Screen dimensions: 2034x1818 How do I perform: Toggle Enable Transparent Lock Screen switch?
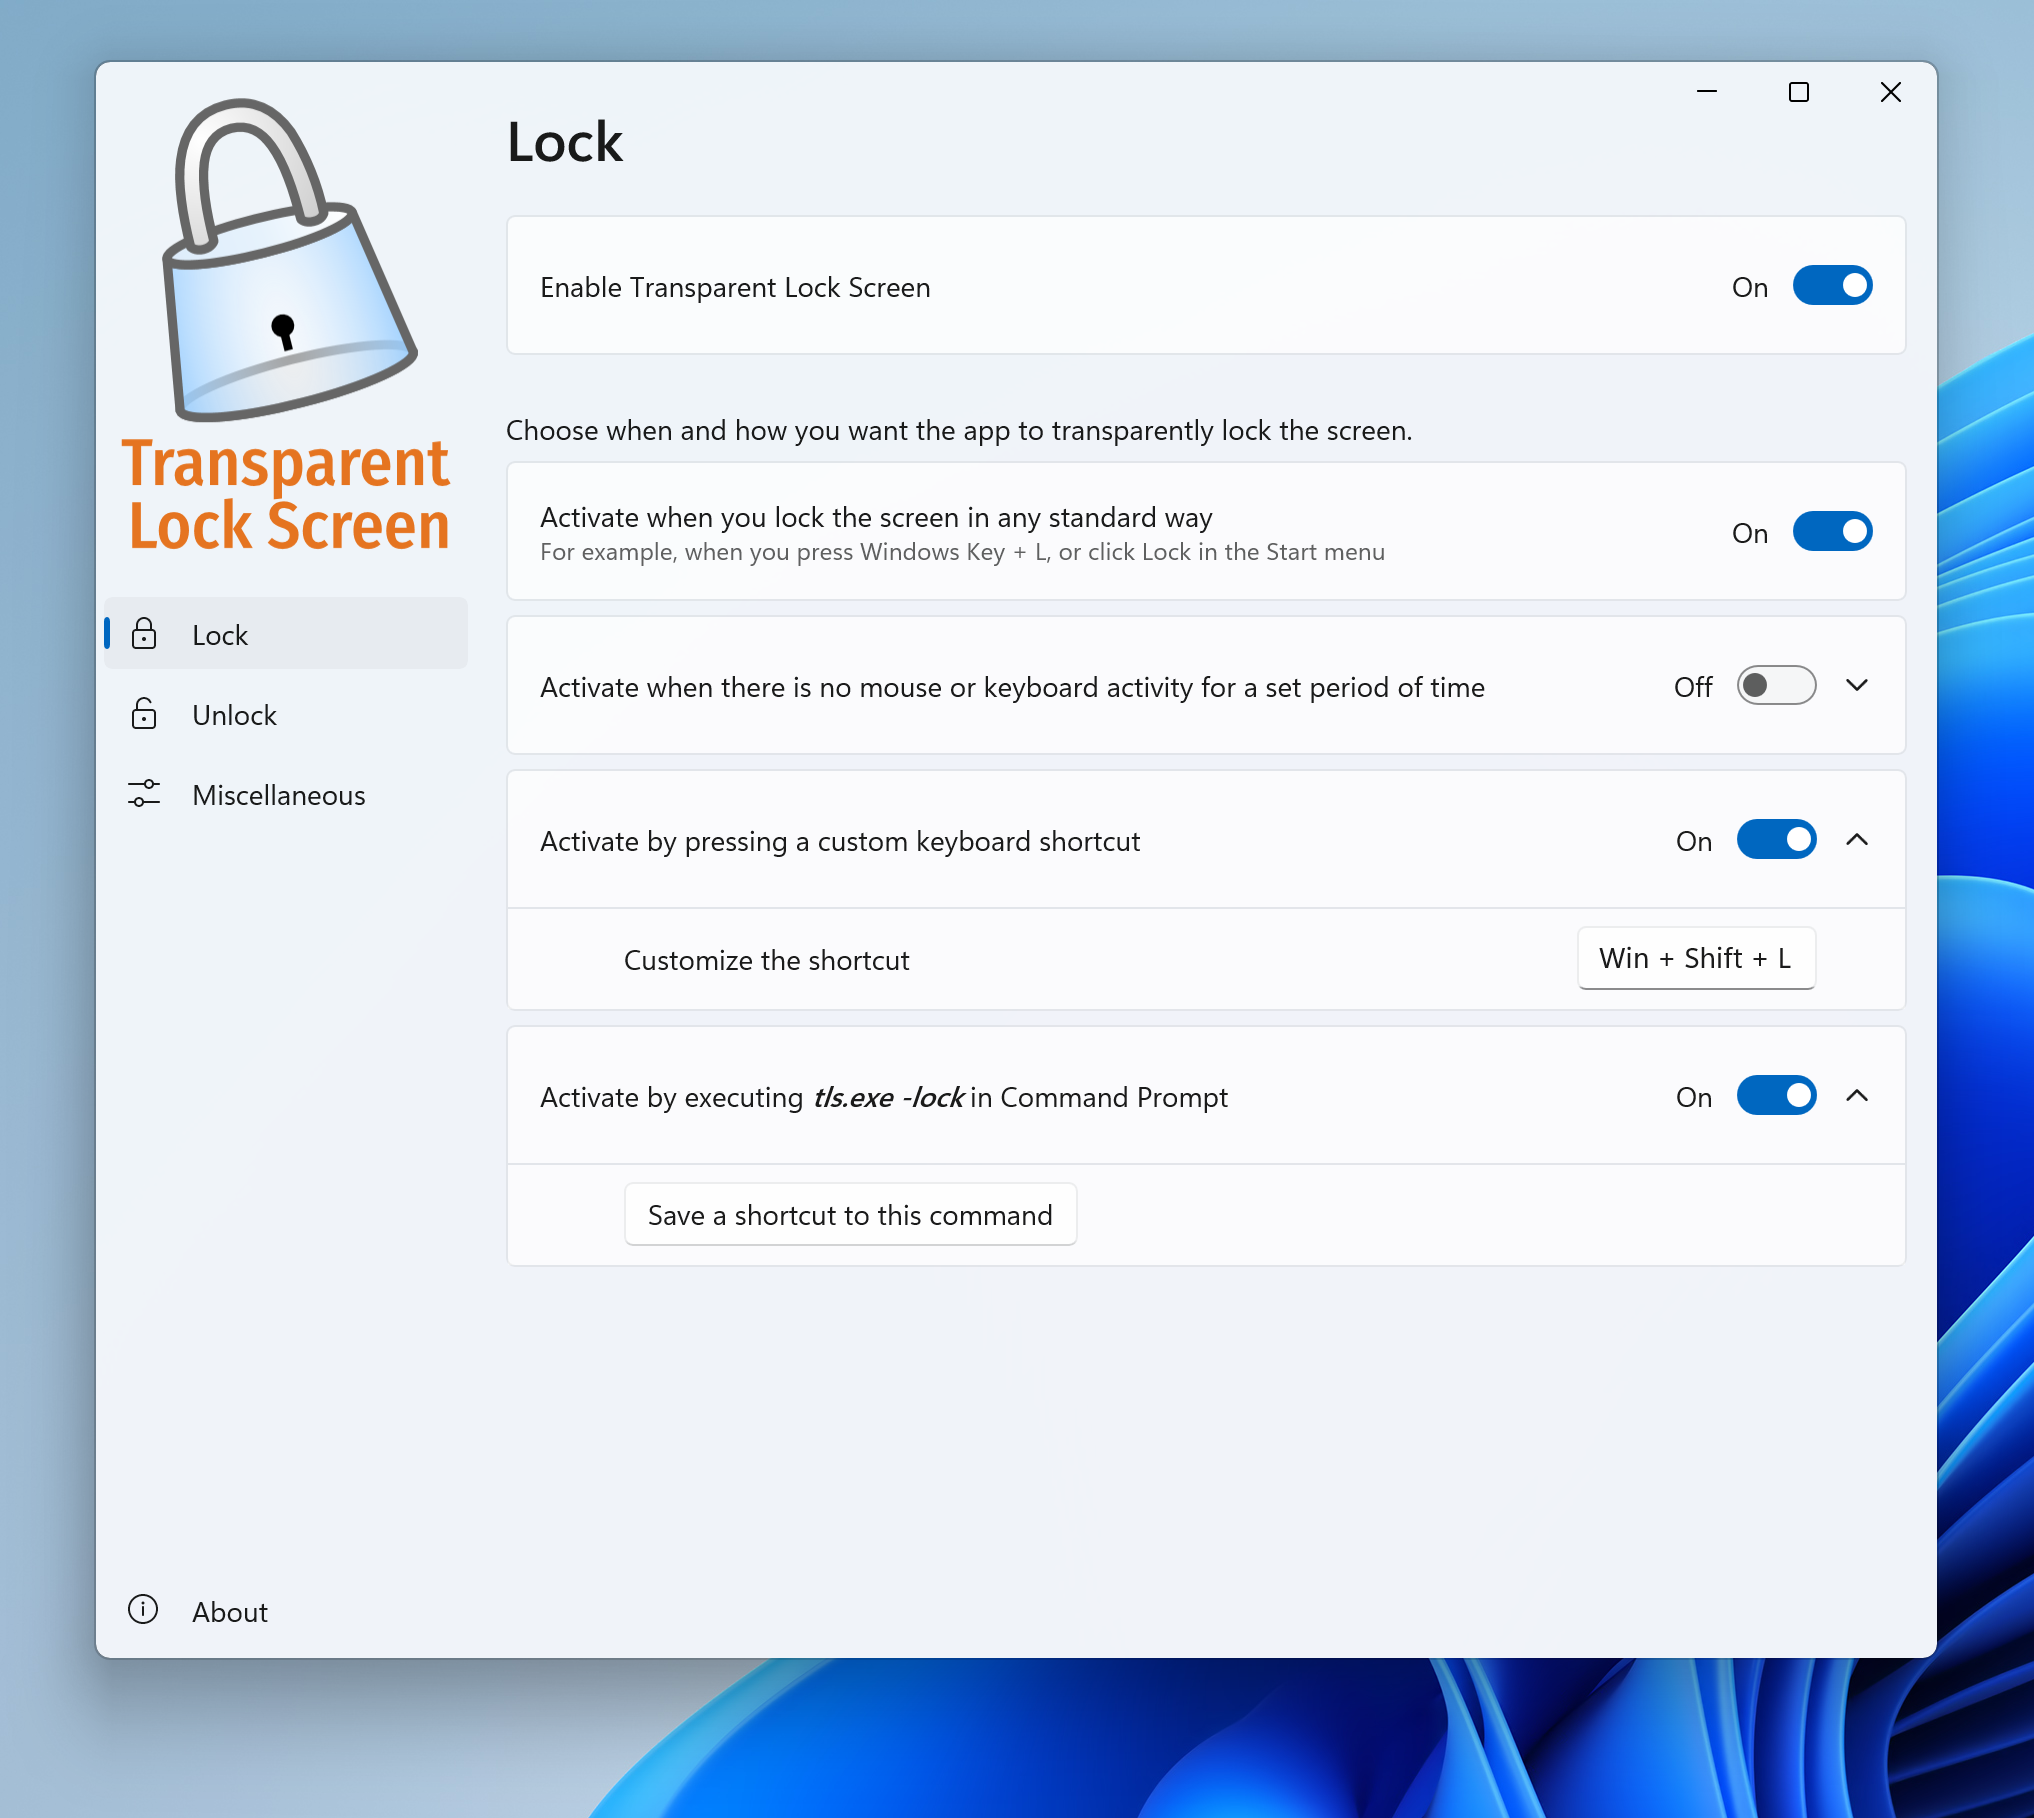(x=1832, y=286)
